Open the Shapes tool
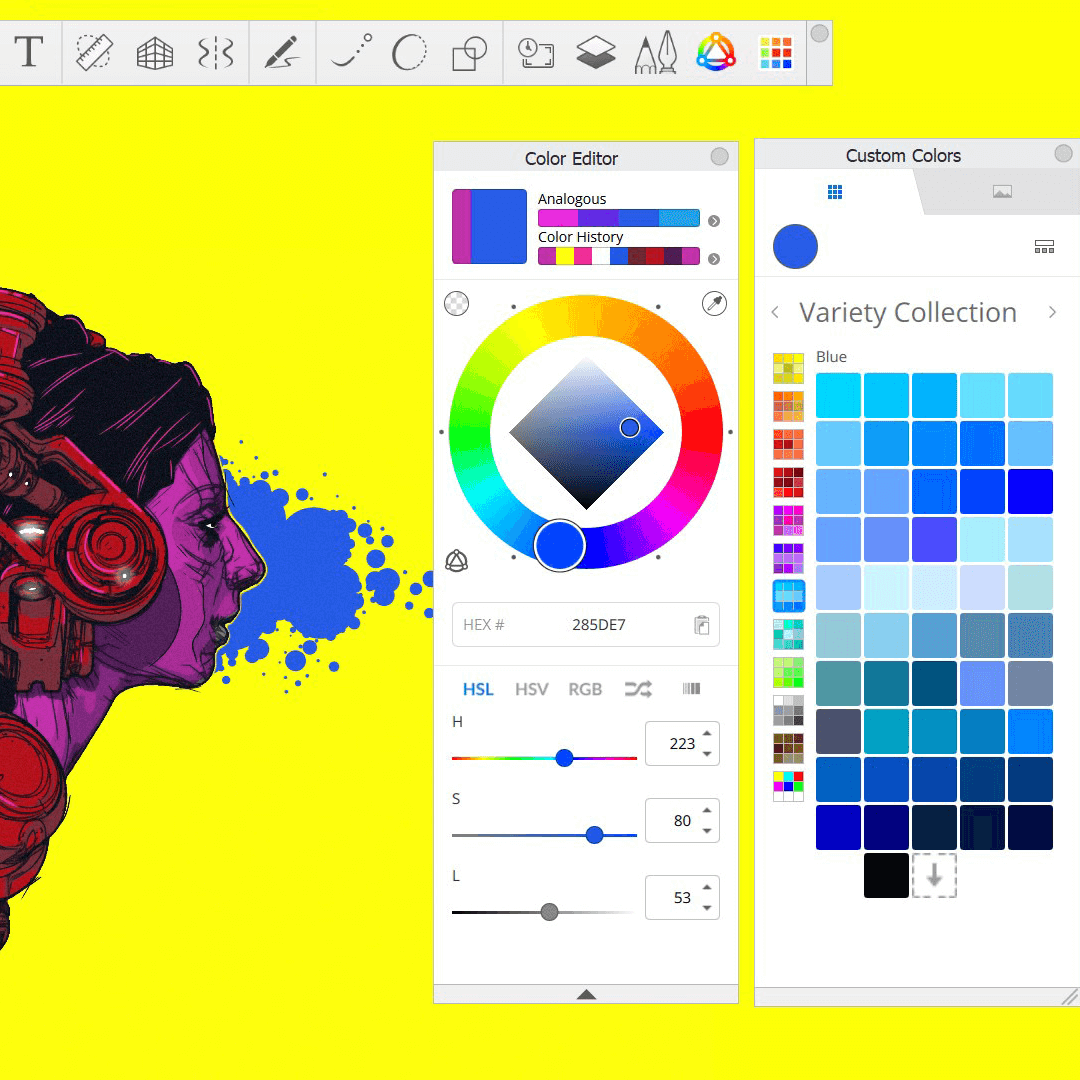 469,53
